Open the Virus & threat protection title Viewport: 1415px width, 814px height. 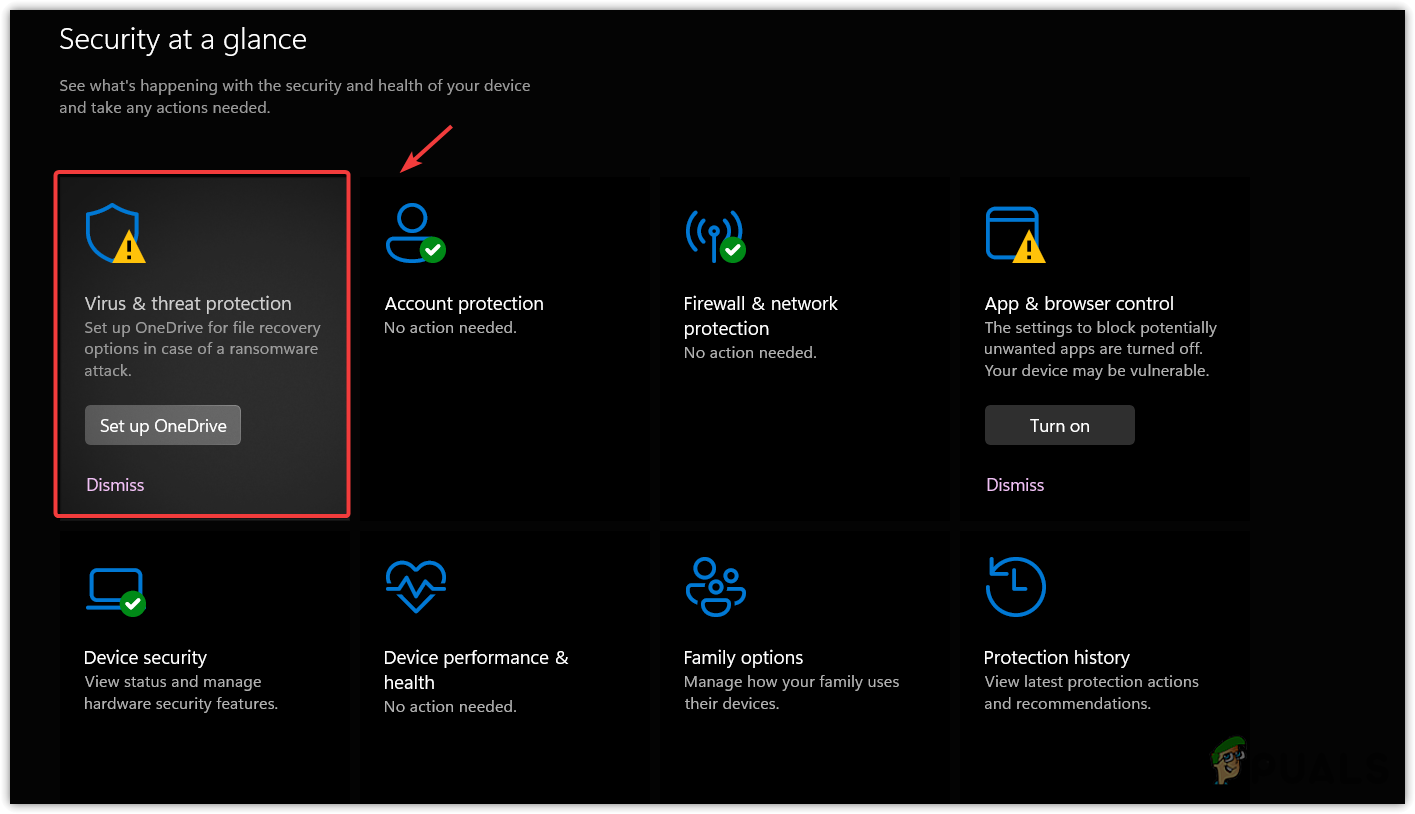tap(188, 304)
